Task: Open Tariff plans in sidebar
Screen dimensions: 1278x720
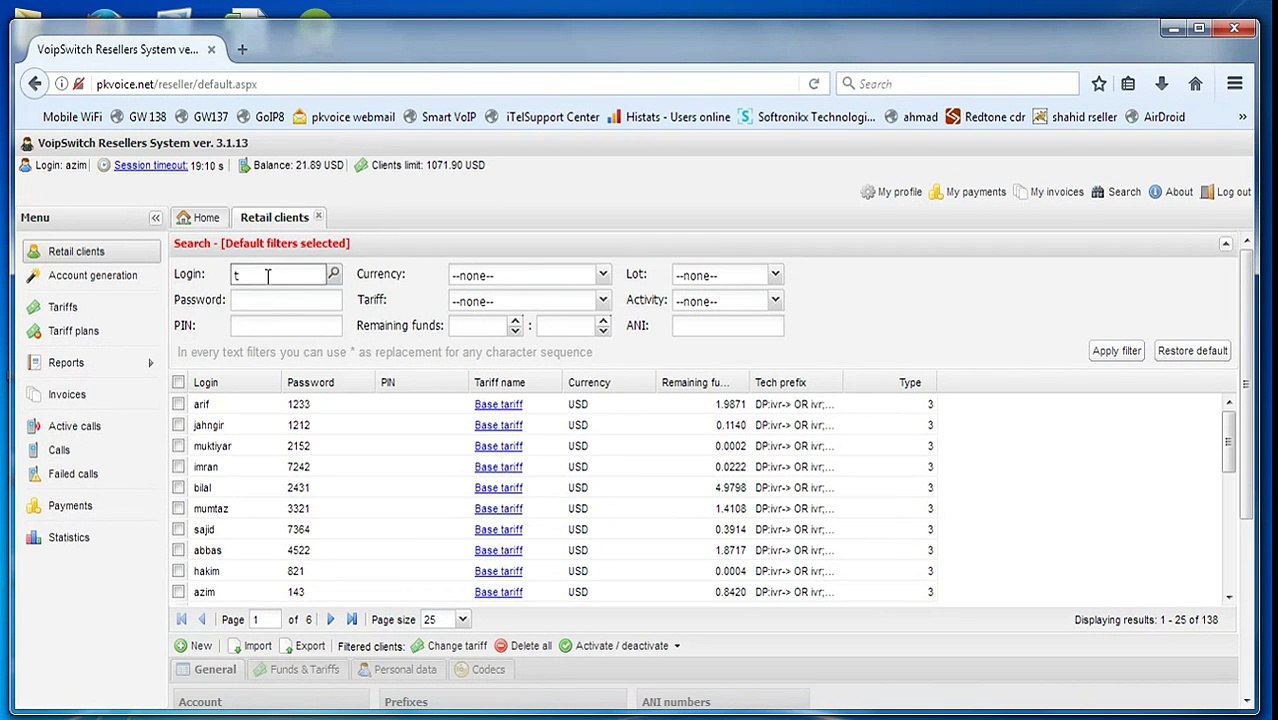Action: 91,331
